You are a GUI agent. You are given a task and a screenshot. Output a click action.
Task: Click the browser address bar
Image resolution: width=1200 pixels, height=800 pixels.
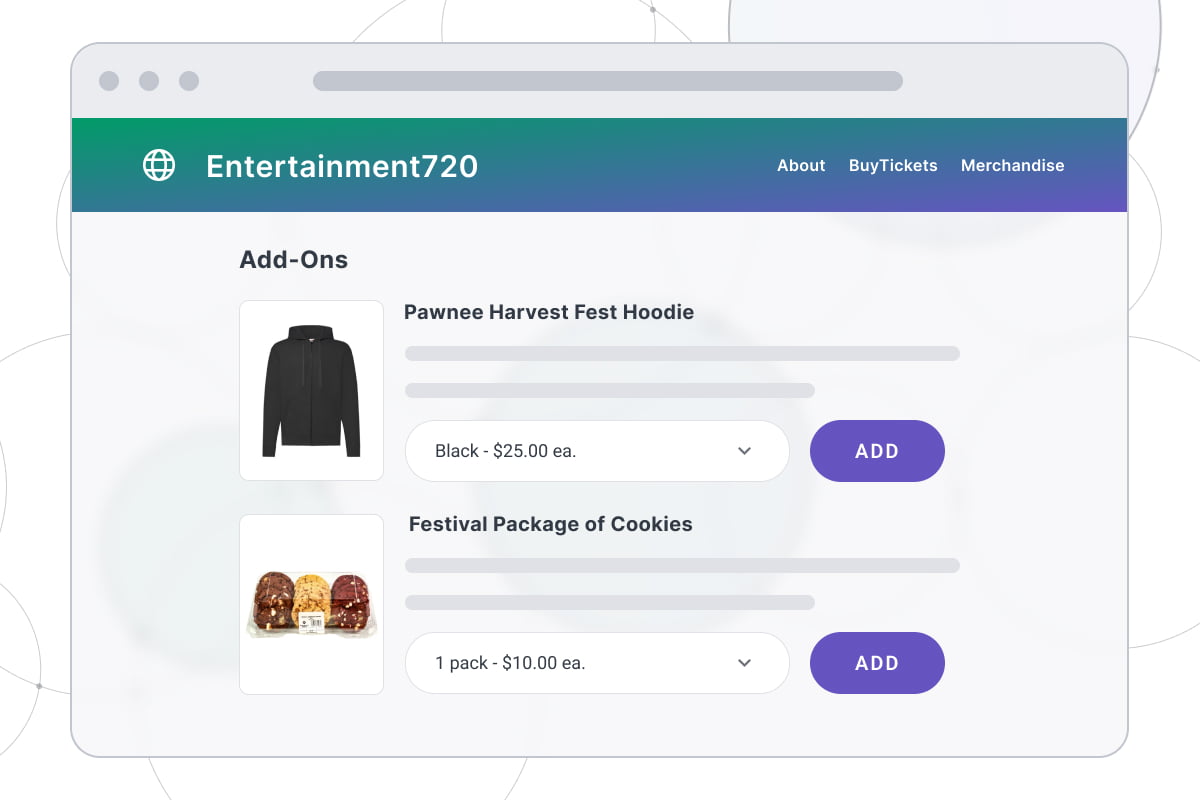608,82
